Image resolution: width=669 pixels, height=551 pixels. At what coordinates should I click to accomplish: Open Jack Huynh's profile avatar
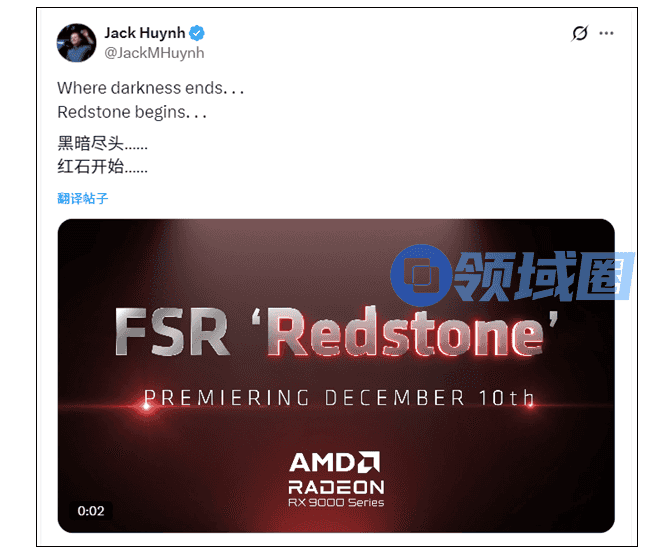pyautogui.click(x=76, y=43)
